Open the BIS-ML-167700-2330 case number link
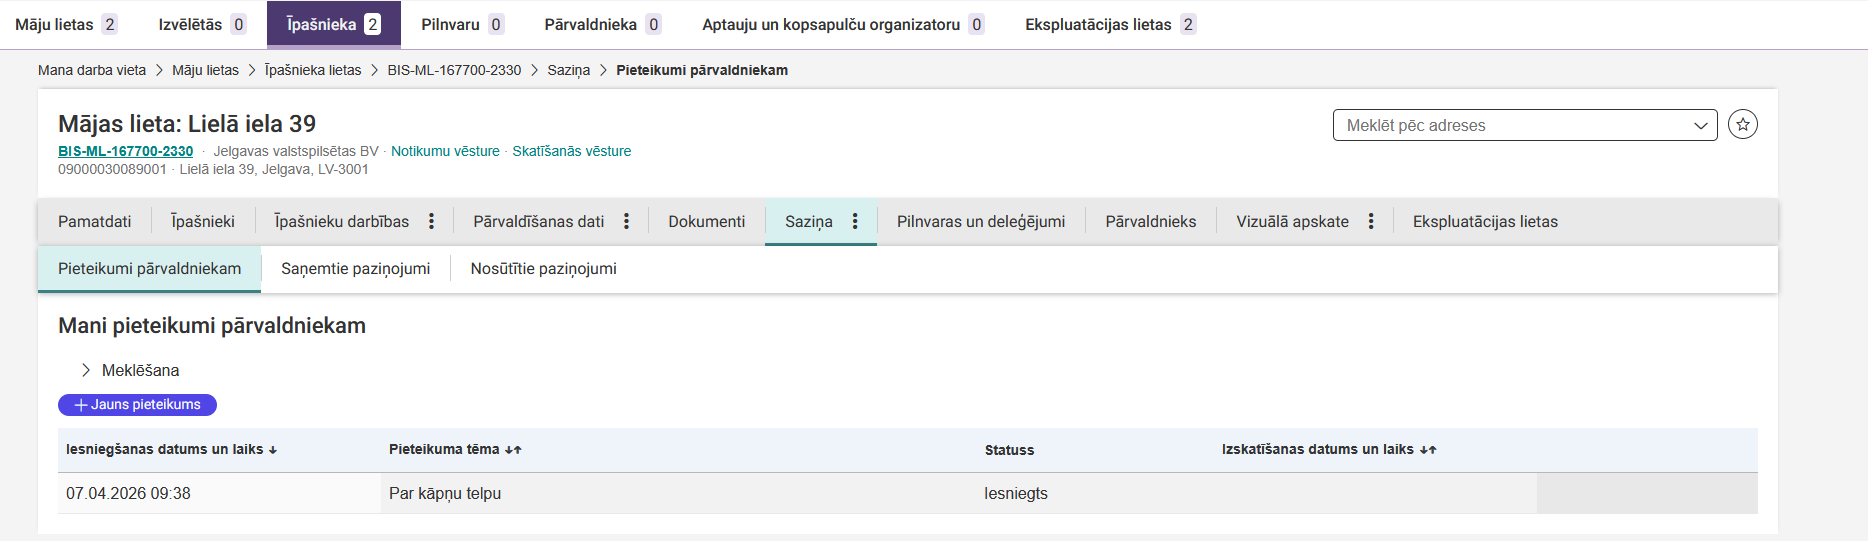 pos(125,151)
